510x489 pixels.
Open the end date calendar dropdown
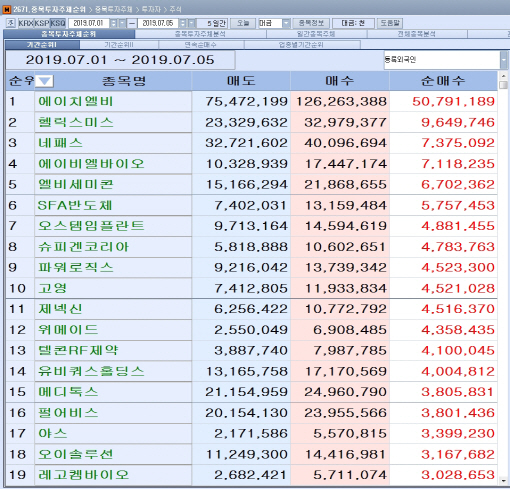[x=191, y=23]
